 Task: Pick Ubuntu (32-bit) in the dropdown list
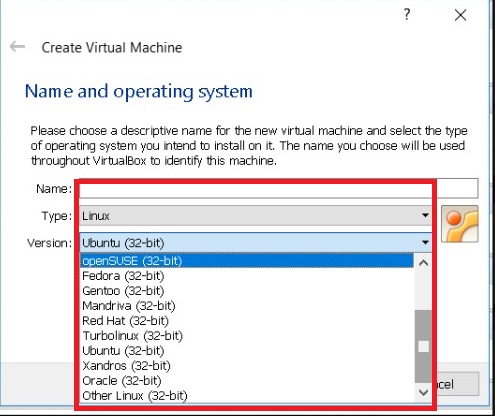247,351
